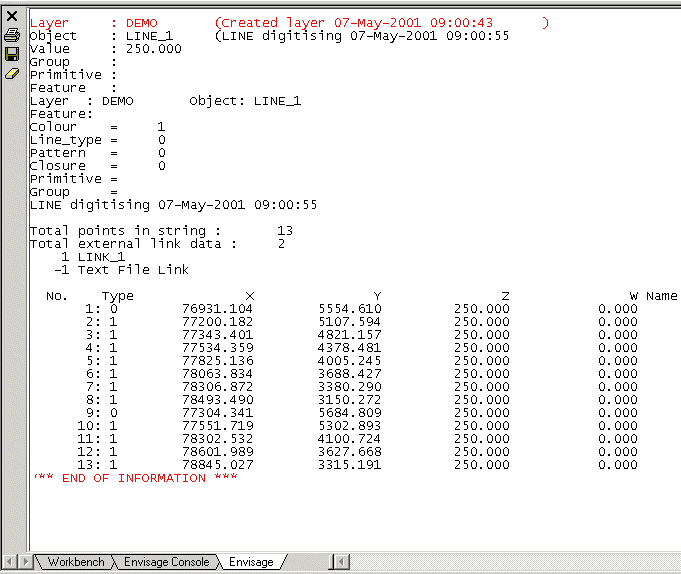Click the Y value 3627.668
Image resolution: width=681 pixels, height=574 pixels.
click(350, 452)
